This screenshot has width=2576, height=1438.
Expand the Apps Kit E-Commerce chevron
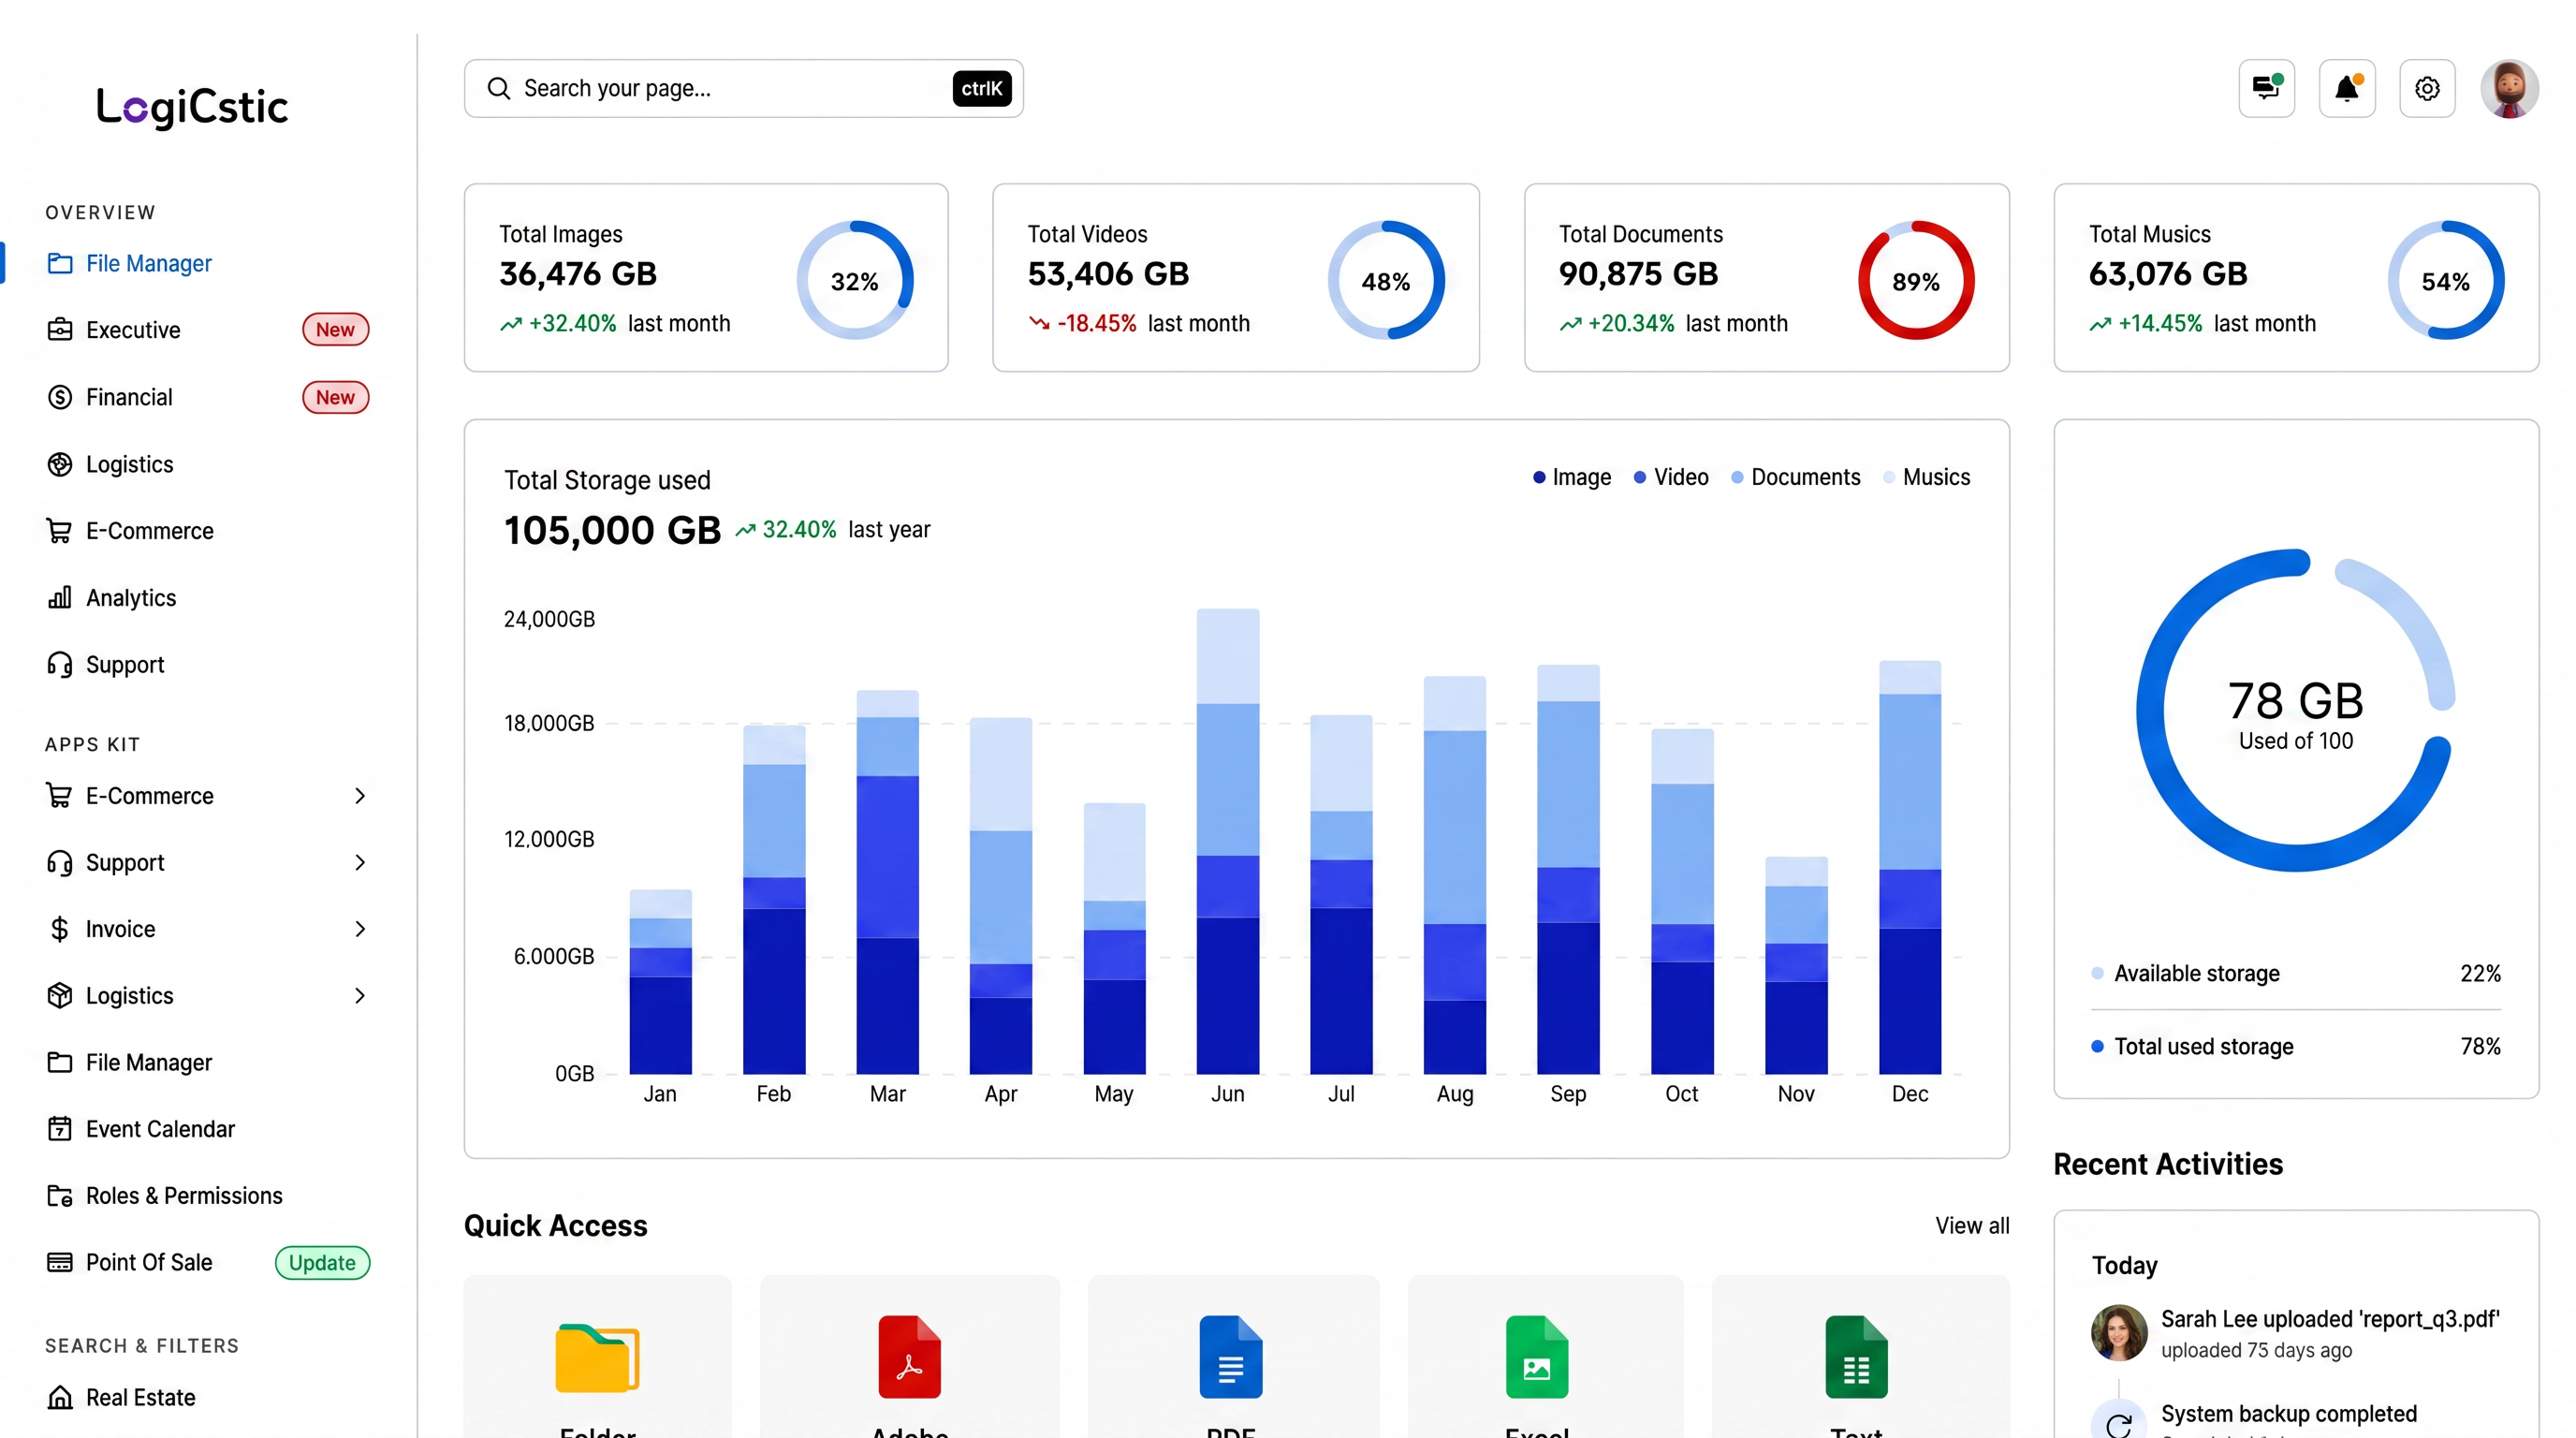360,796
